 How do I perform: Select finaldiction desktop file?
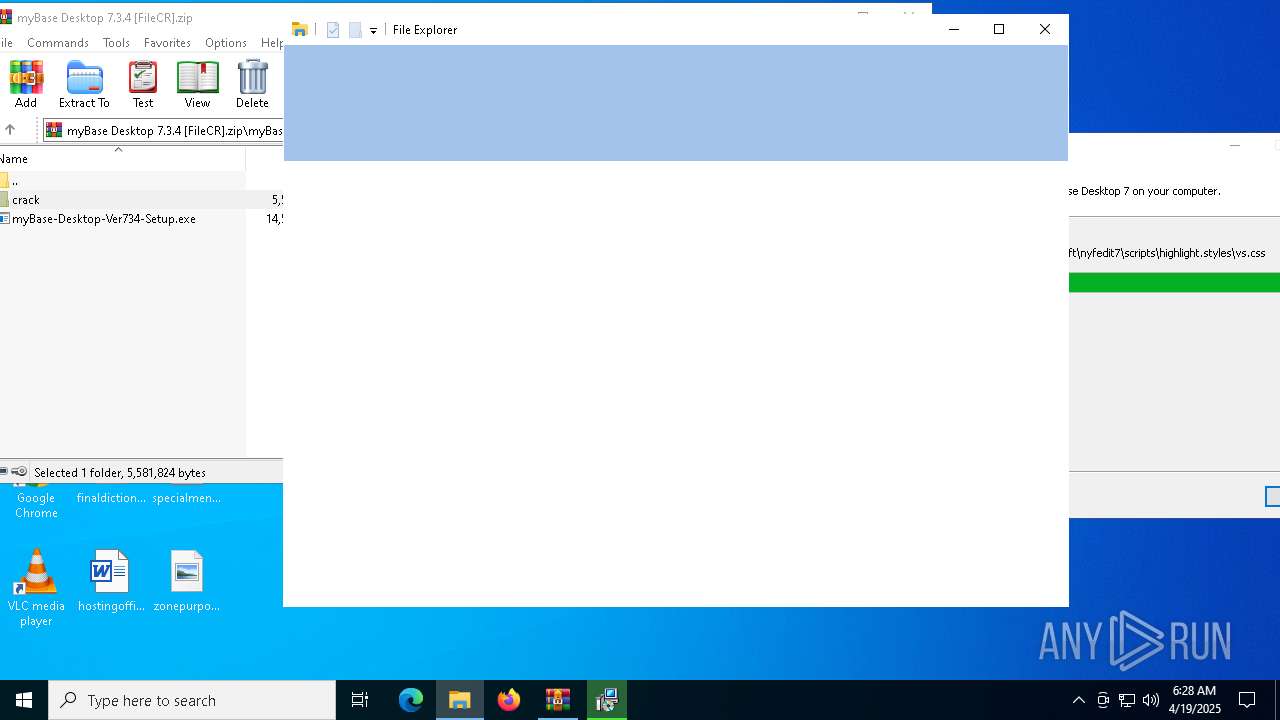111,497
